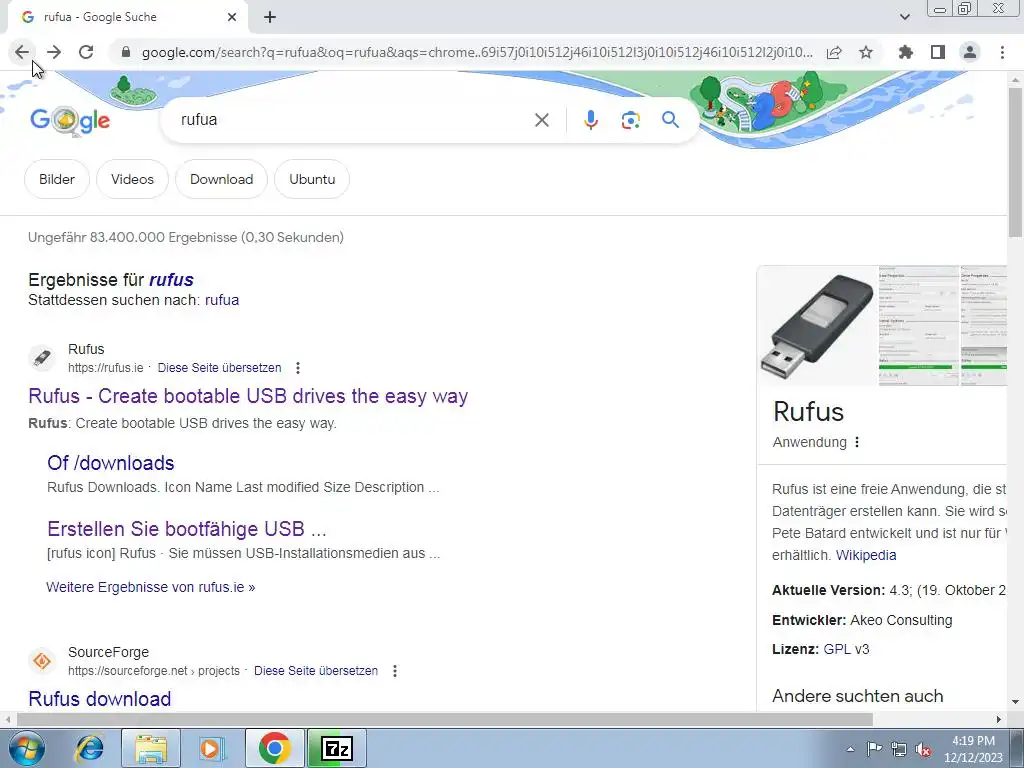The height and width of the screenshot is (768, 1024).
Task: Click 'Akeo Consulting' in the Rufus panel
Action: [x=901, y=620]
